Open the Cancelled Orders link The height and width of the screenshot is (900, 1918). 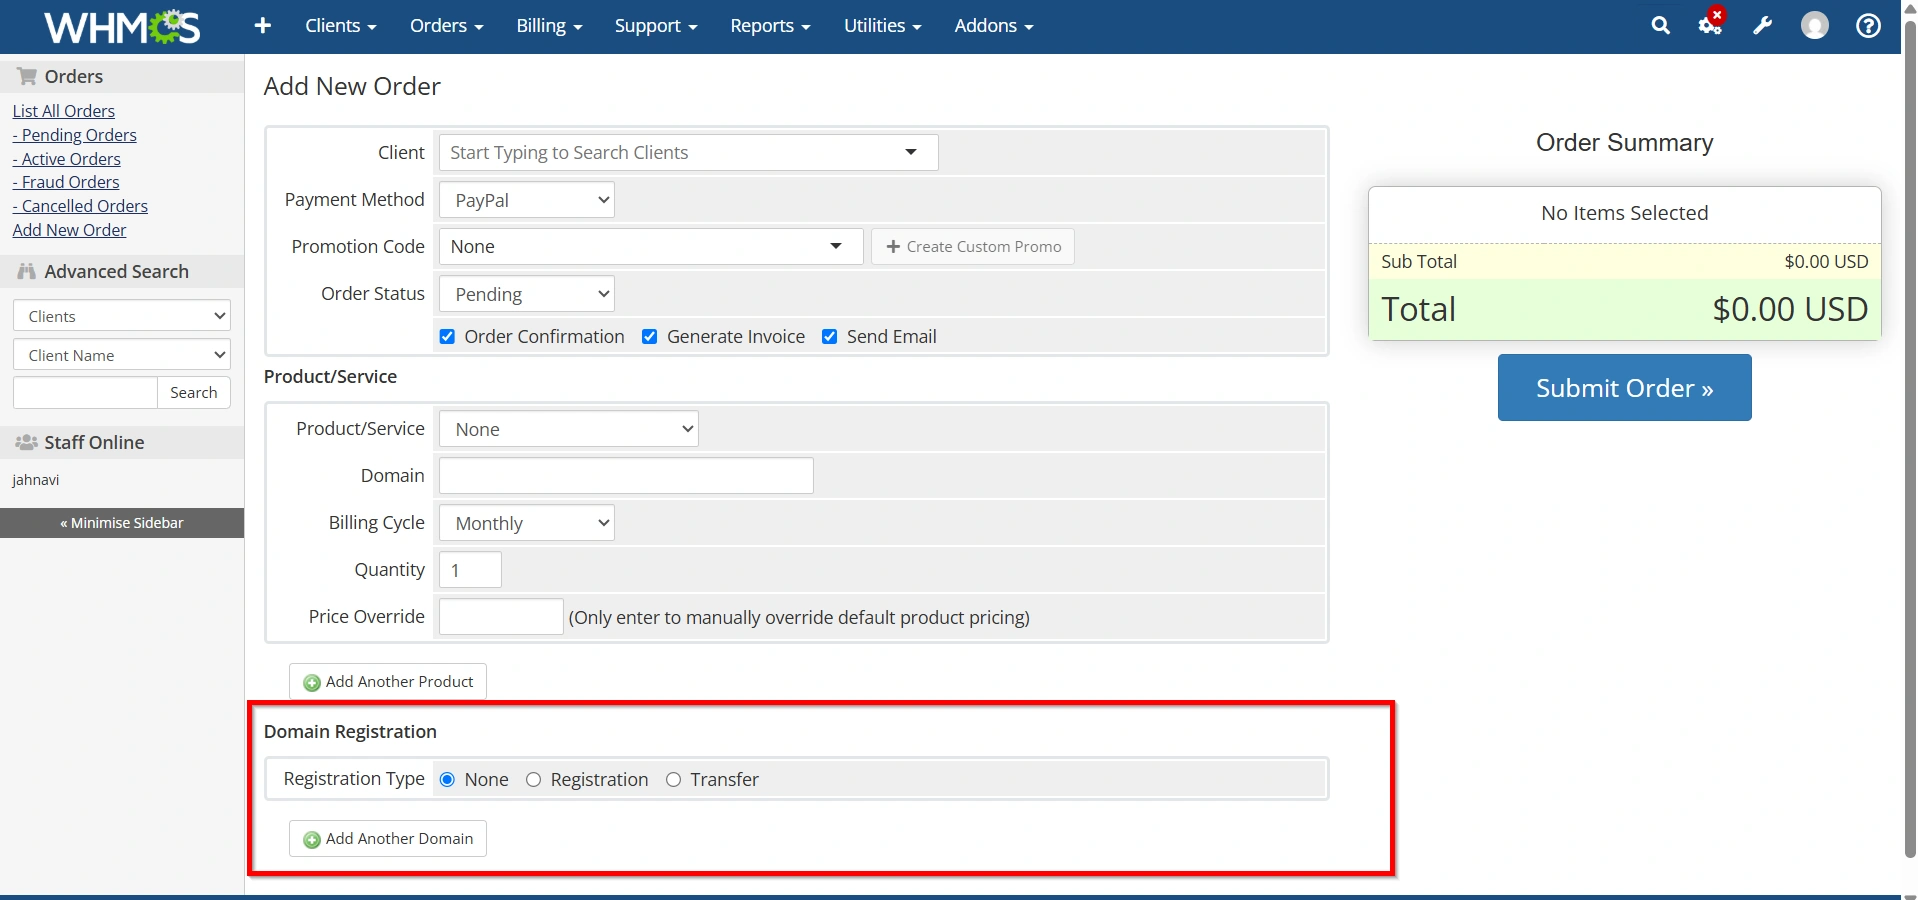tap(80, 206)
